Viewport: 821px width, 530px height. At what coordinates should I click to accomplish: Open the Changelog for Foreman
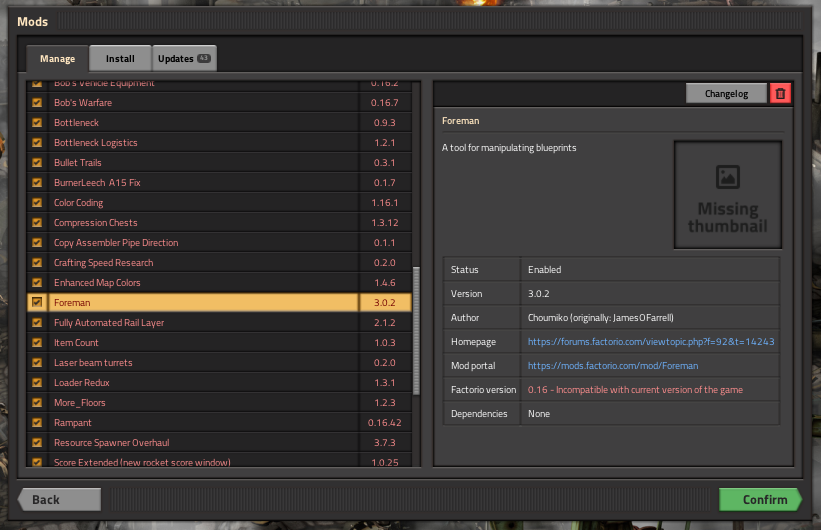coord(726,94)
